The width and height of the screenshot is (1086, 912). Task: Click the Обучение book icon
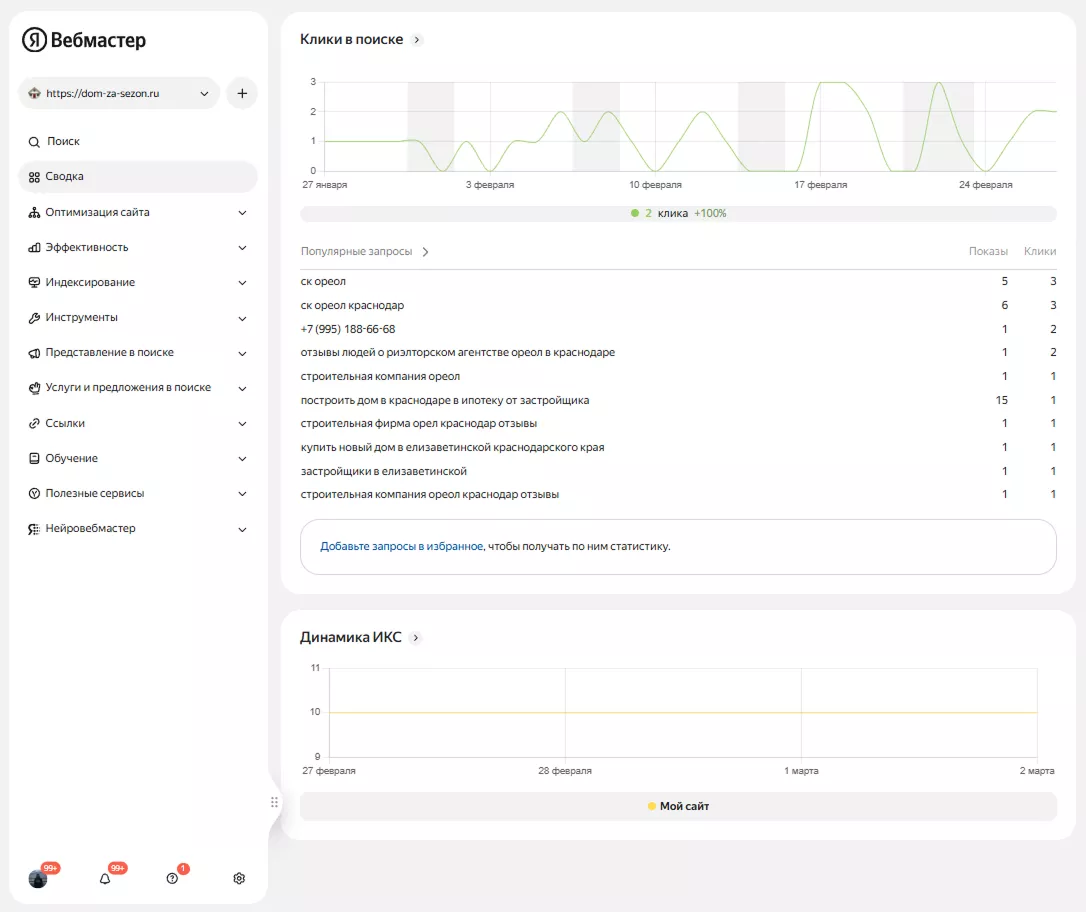tap(34, 458)
